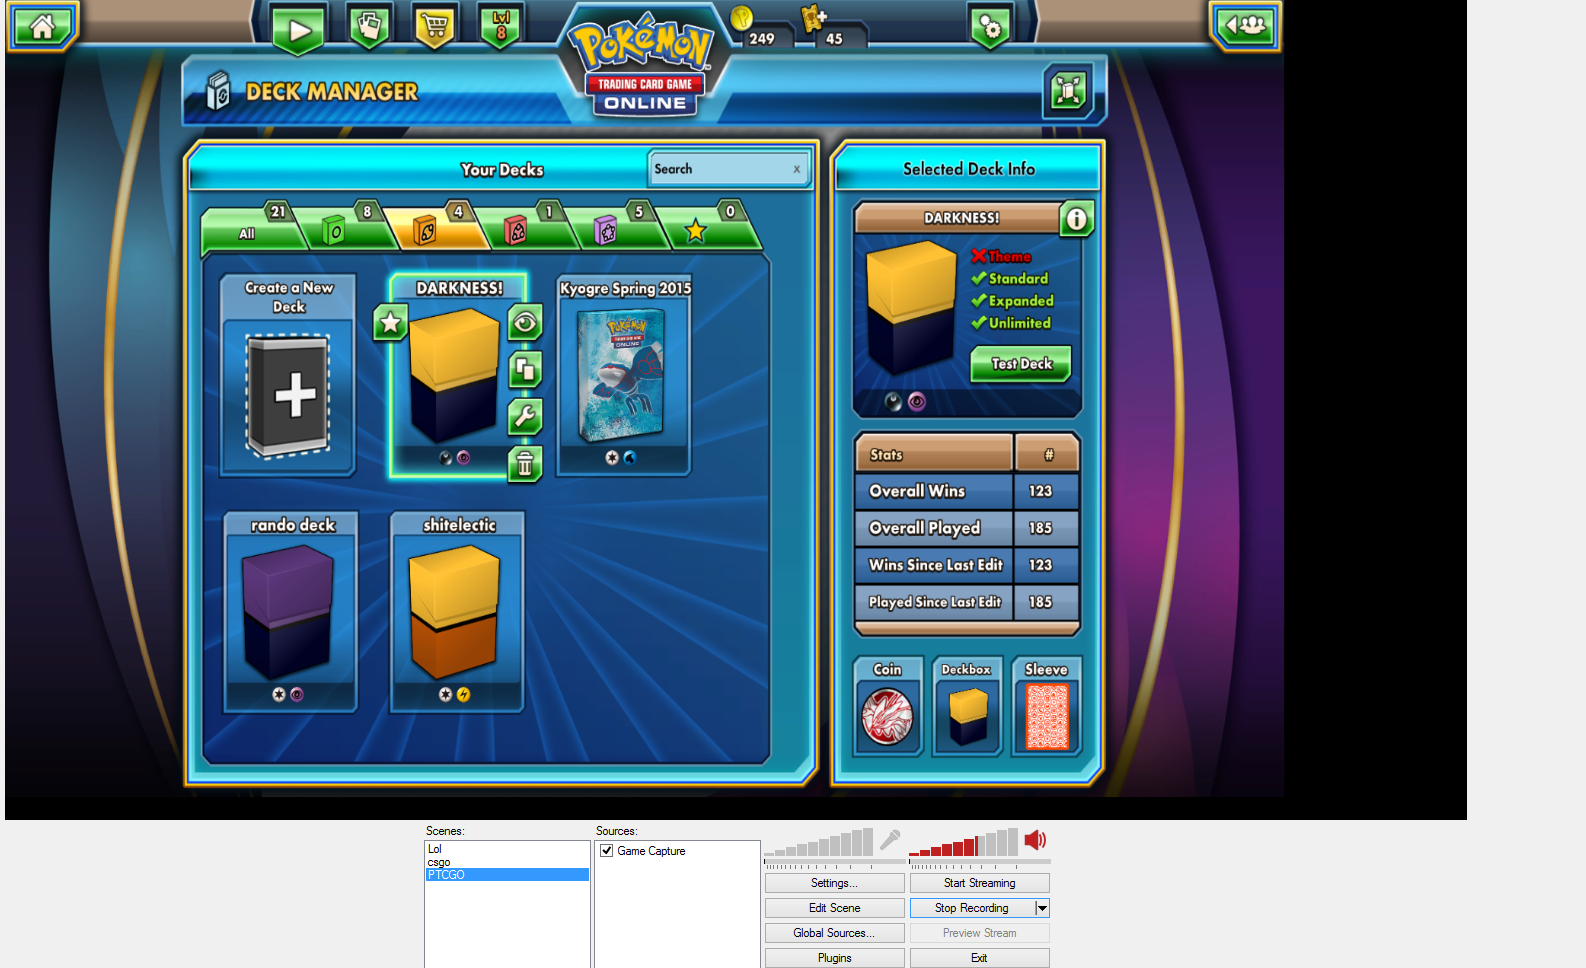1586x968 pixels.
Task: Edit DARKNESS! deck with wrench icon
Action: (x=525, y=417)
